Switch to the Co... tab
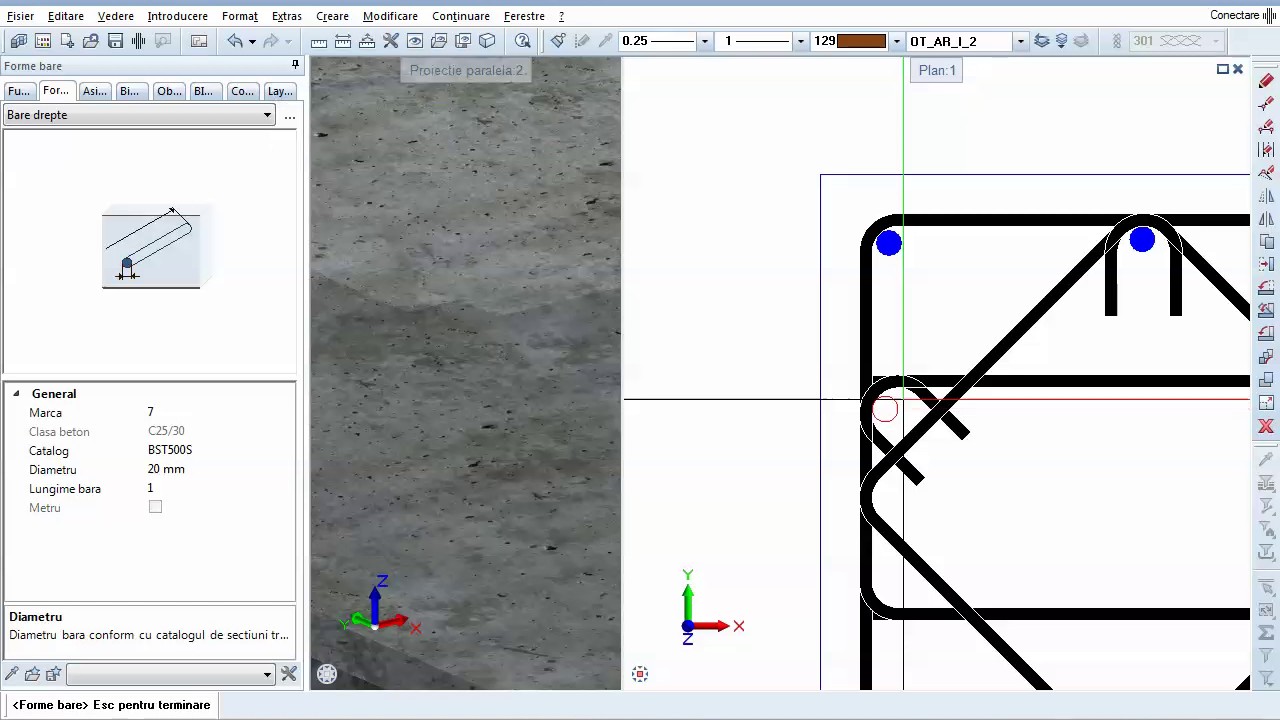Viewport: 1280px width, 720px height. pyautogui.click(x=243, y=91)
